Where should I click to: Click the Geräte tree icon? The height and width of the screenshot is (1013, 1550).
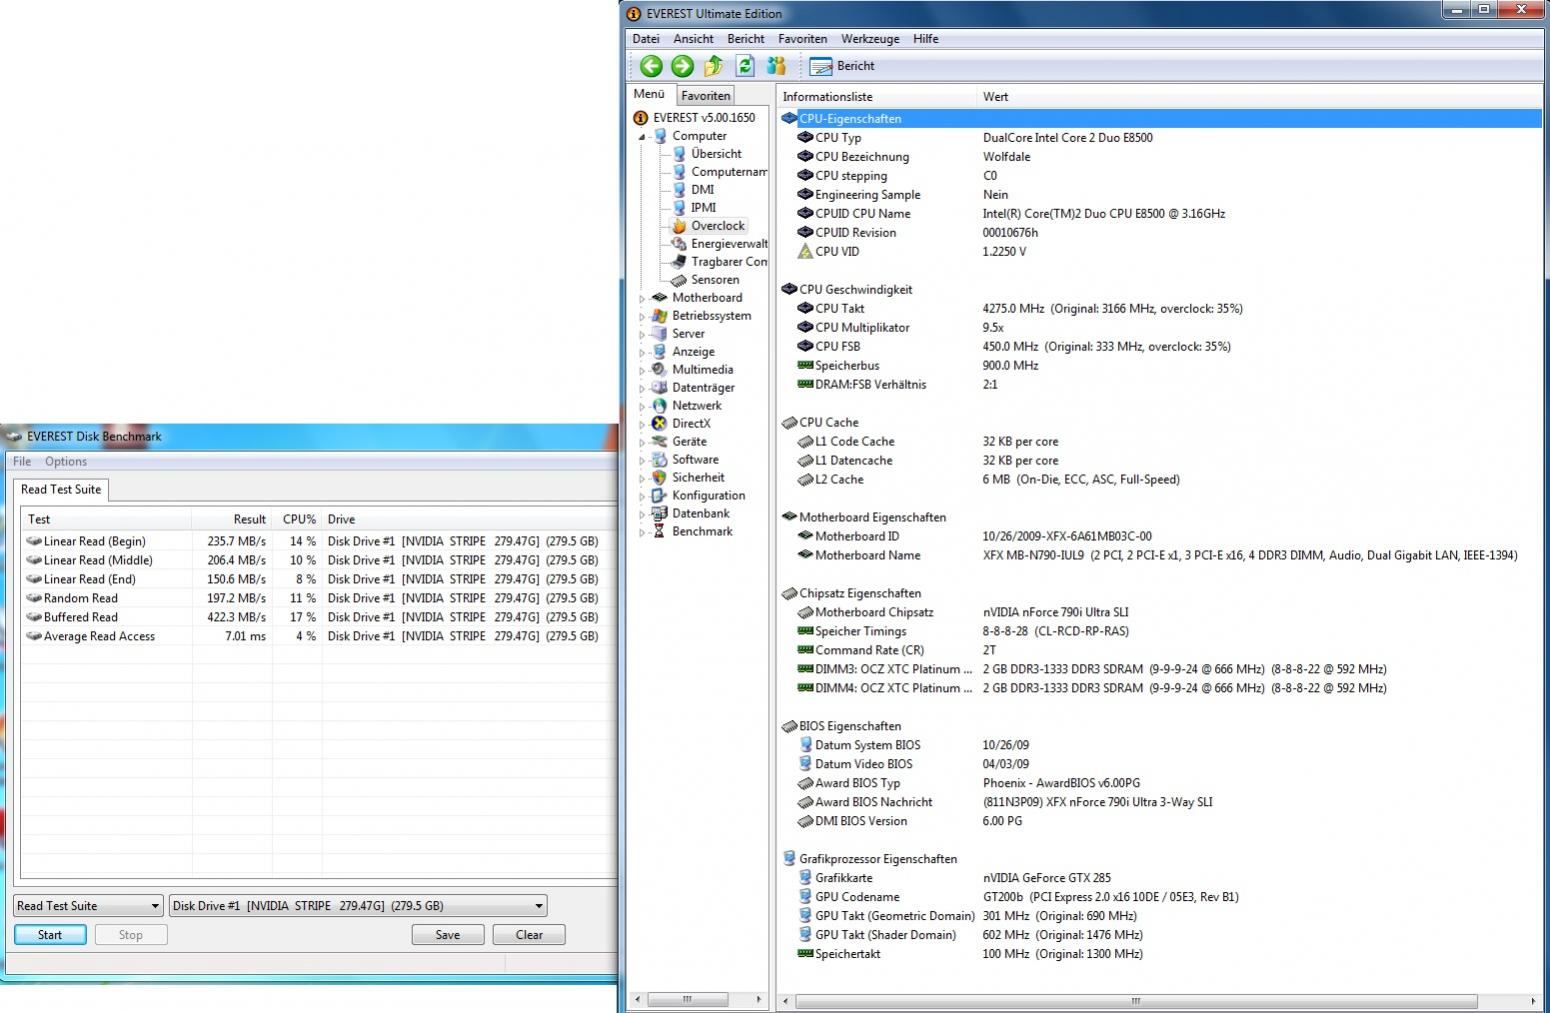point(659,442)
